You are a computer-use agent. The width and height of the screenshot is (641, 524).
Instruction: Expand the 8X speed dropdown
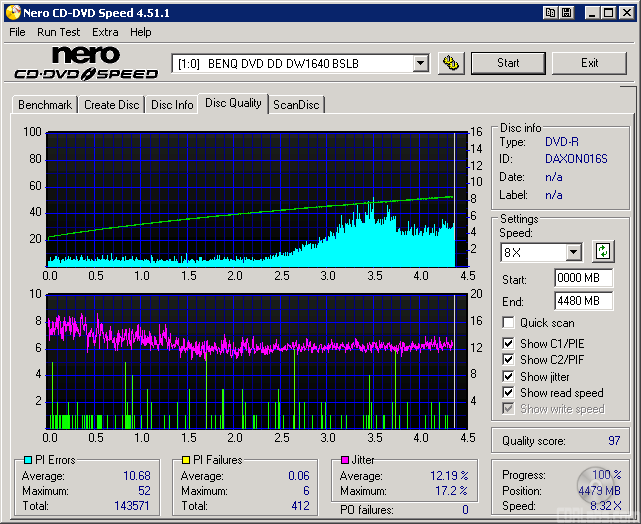pos(573,252)
